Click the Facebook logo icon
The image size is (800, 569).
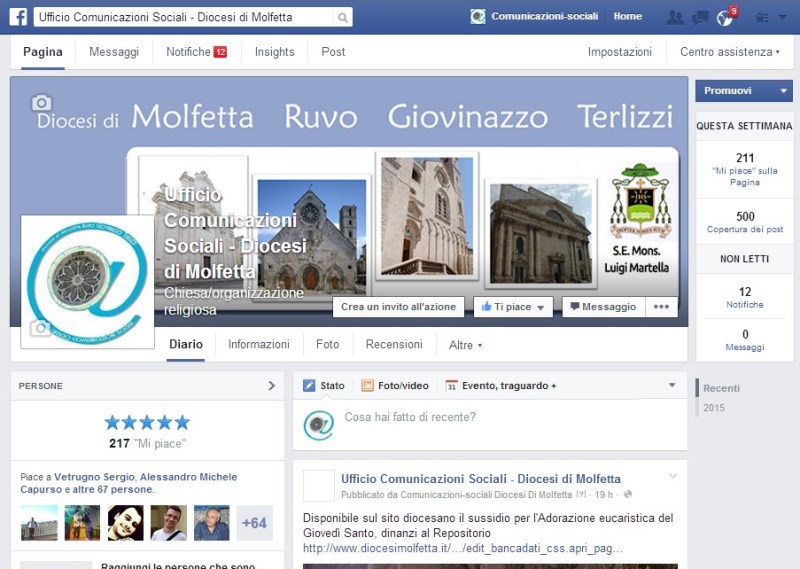coord(18,17)
